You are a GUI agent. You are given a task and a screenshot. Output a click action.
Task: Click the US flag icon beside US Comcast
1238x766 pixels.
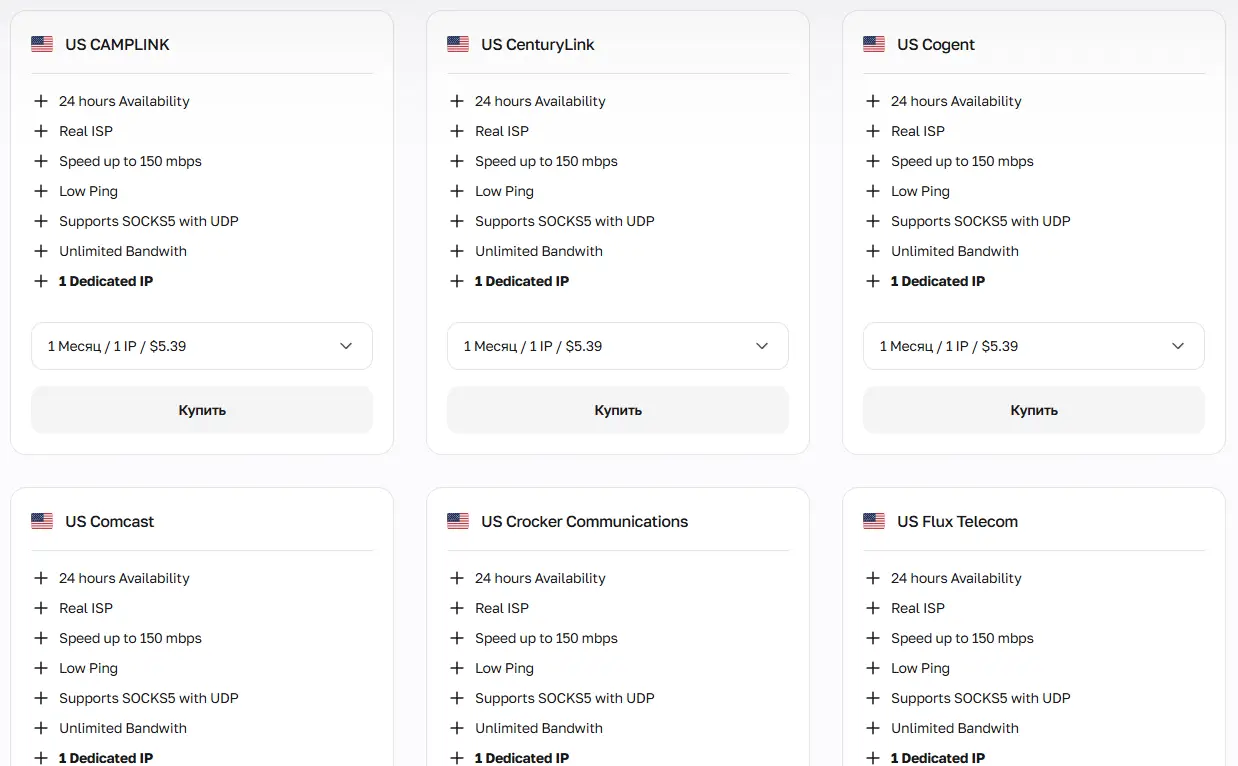42,521
